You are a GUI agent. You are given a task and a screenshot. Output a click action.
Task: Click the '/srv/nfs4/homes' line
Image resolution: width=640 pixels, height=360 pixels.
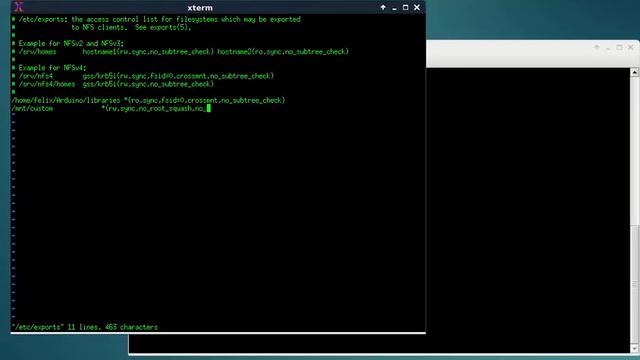pos(113,84)
